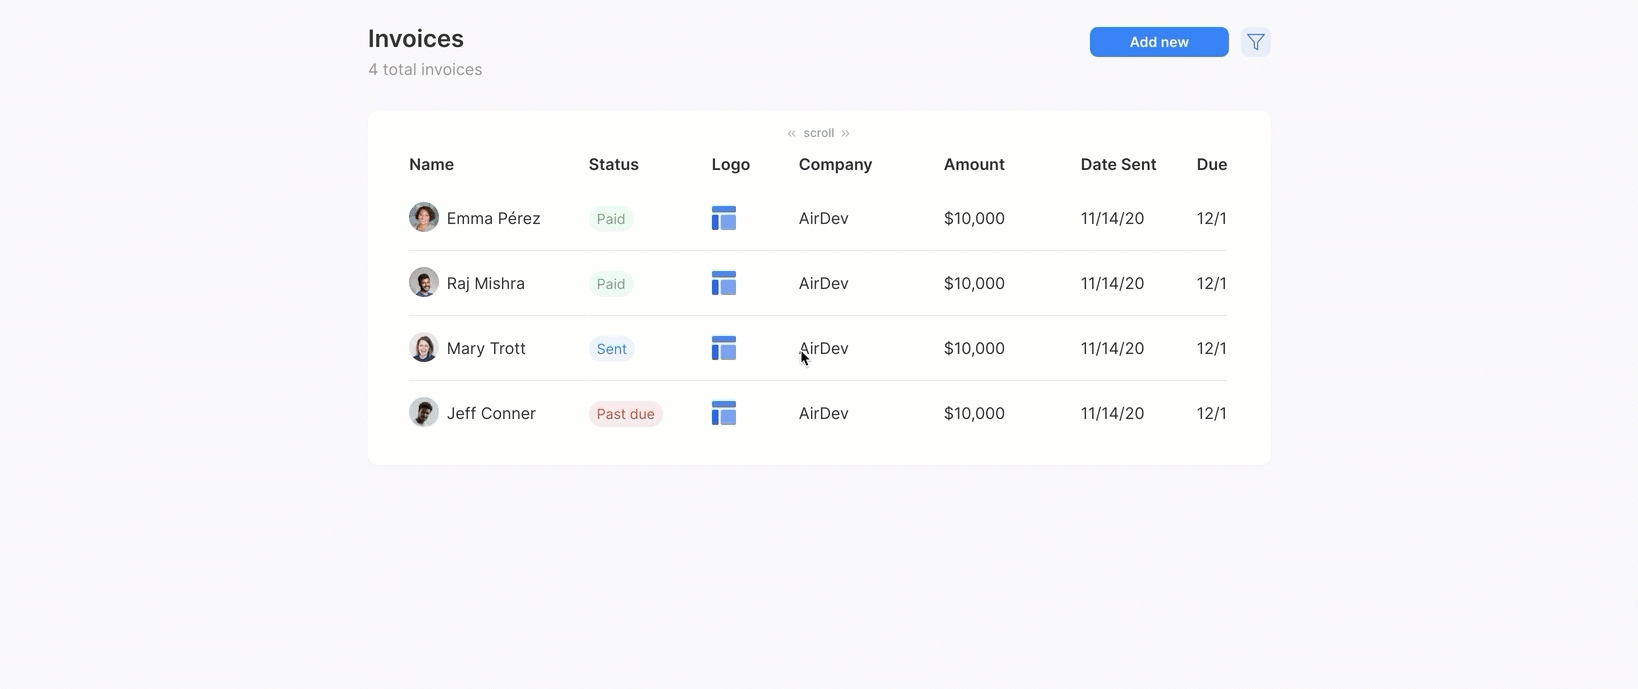Click Jeff Conner's avatar photo
This screenshot has height=689, width=1638.
pos(423,412)
